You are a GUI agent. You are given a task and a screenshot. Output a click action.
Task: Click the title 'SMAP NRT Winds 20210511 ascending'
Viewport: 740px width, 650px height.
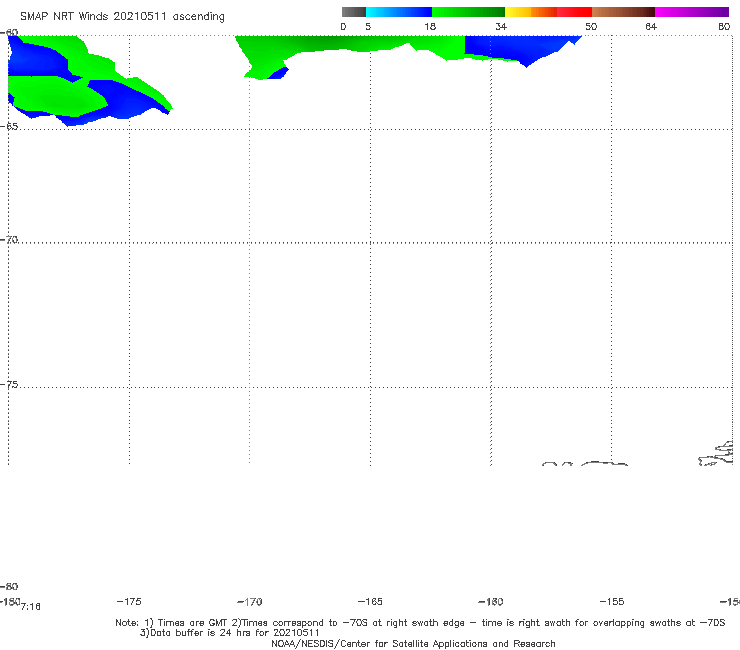pyautogui.click(x=122, y=17)
